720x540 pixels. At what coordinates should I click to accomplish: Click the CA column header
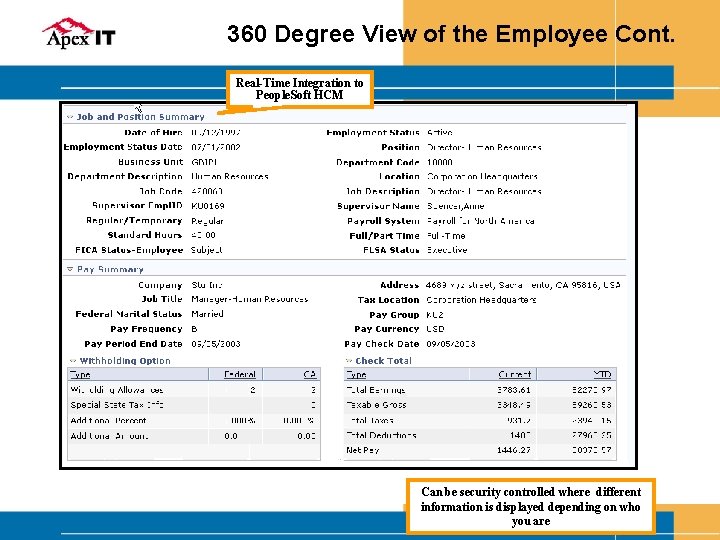click(310, 375)
